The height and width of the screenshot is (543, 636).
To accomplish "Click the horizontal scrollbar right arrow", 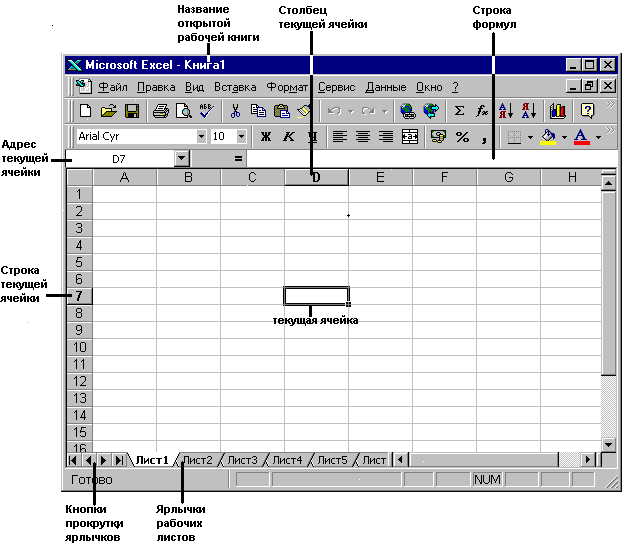I will [x=587, y=460].
